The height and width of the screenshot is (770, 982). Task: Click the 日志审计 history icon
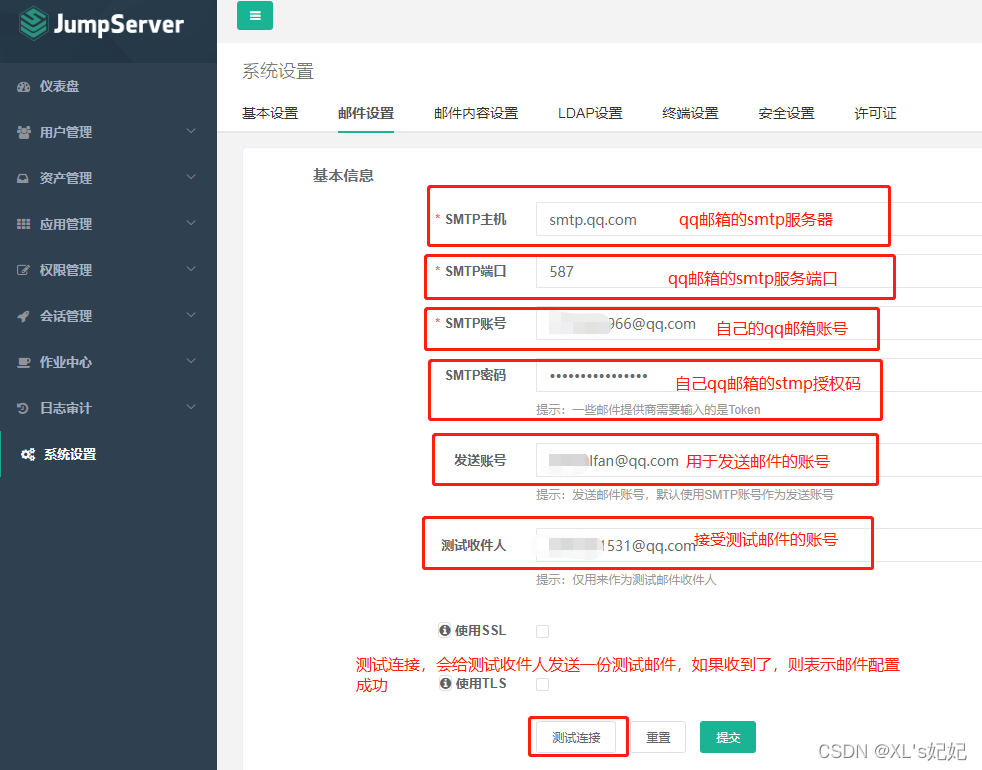click(x=23, y=408)
